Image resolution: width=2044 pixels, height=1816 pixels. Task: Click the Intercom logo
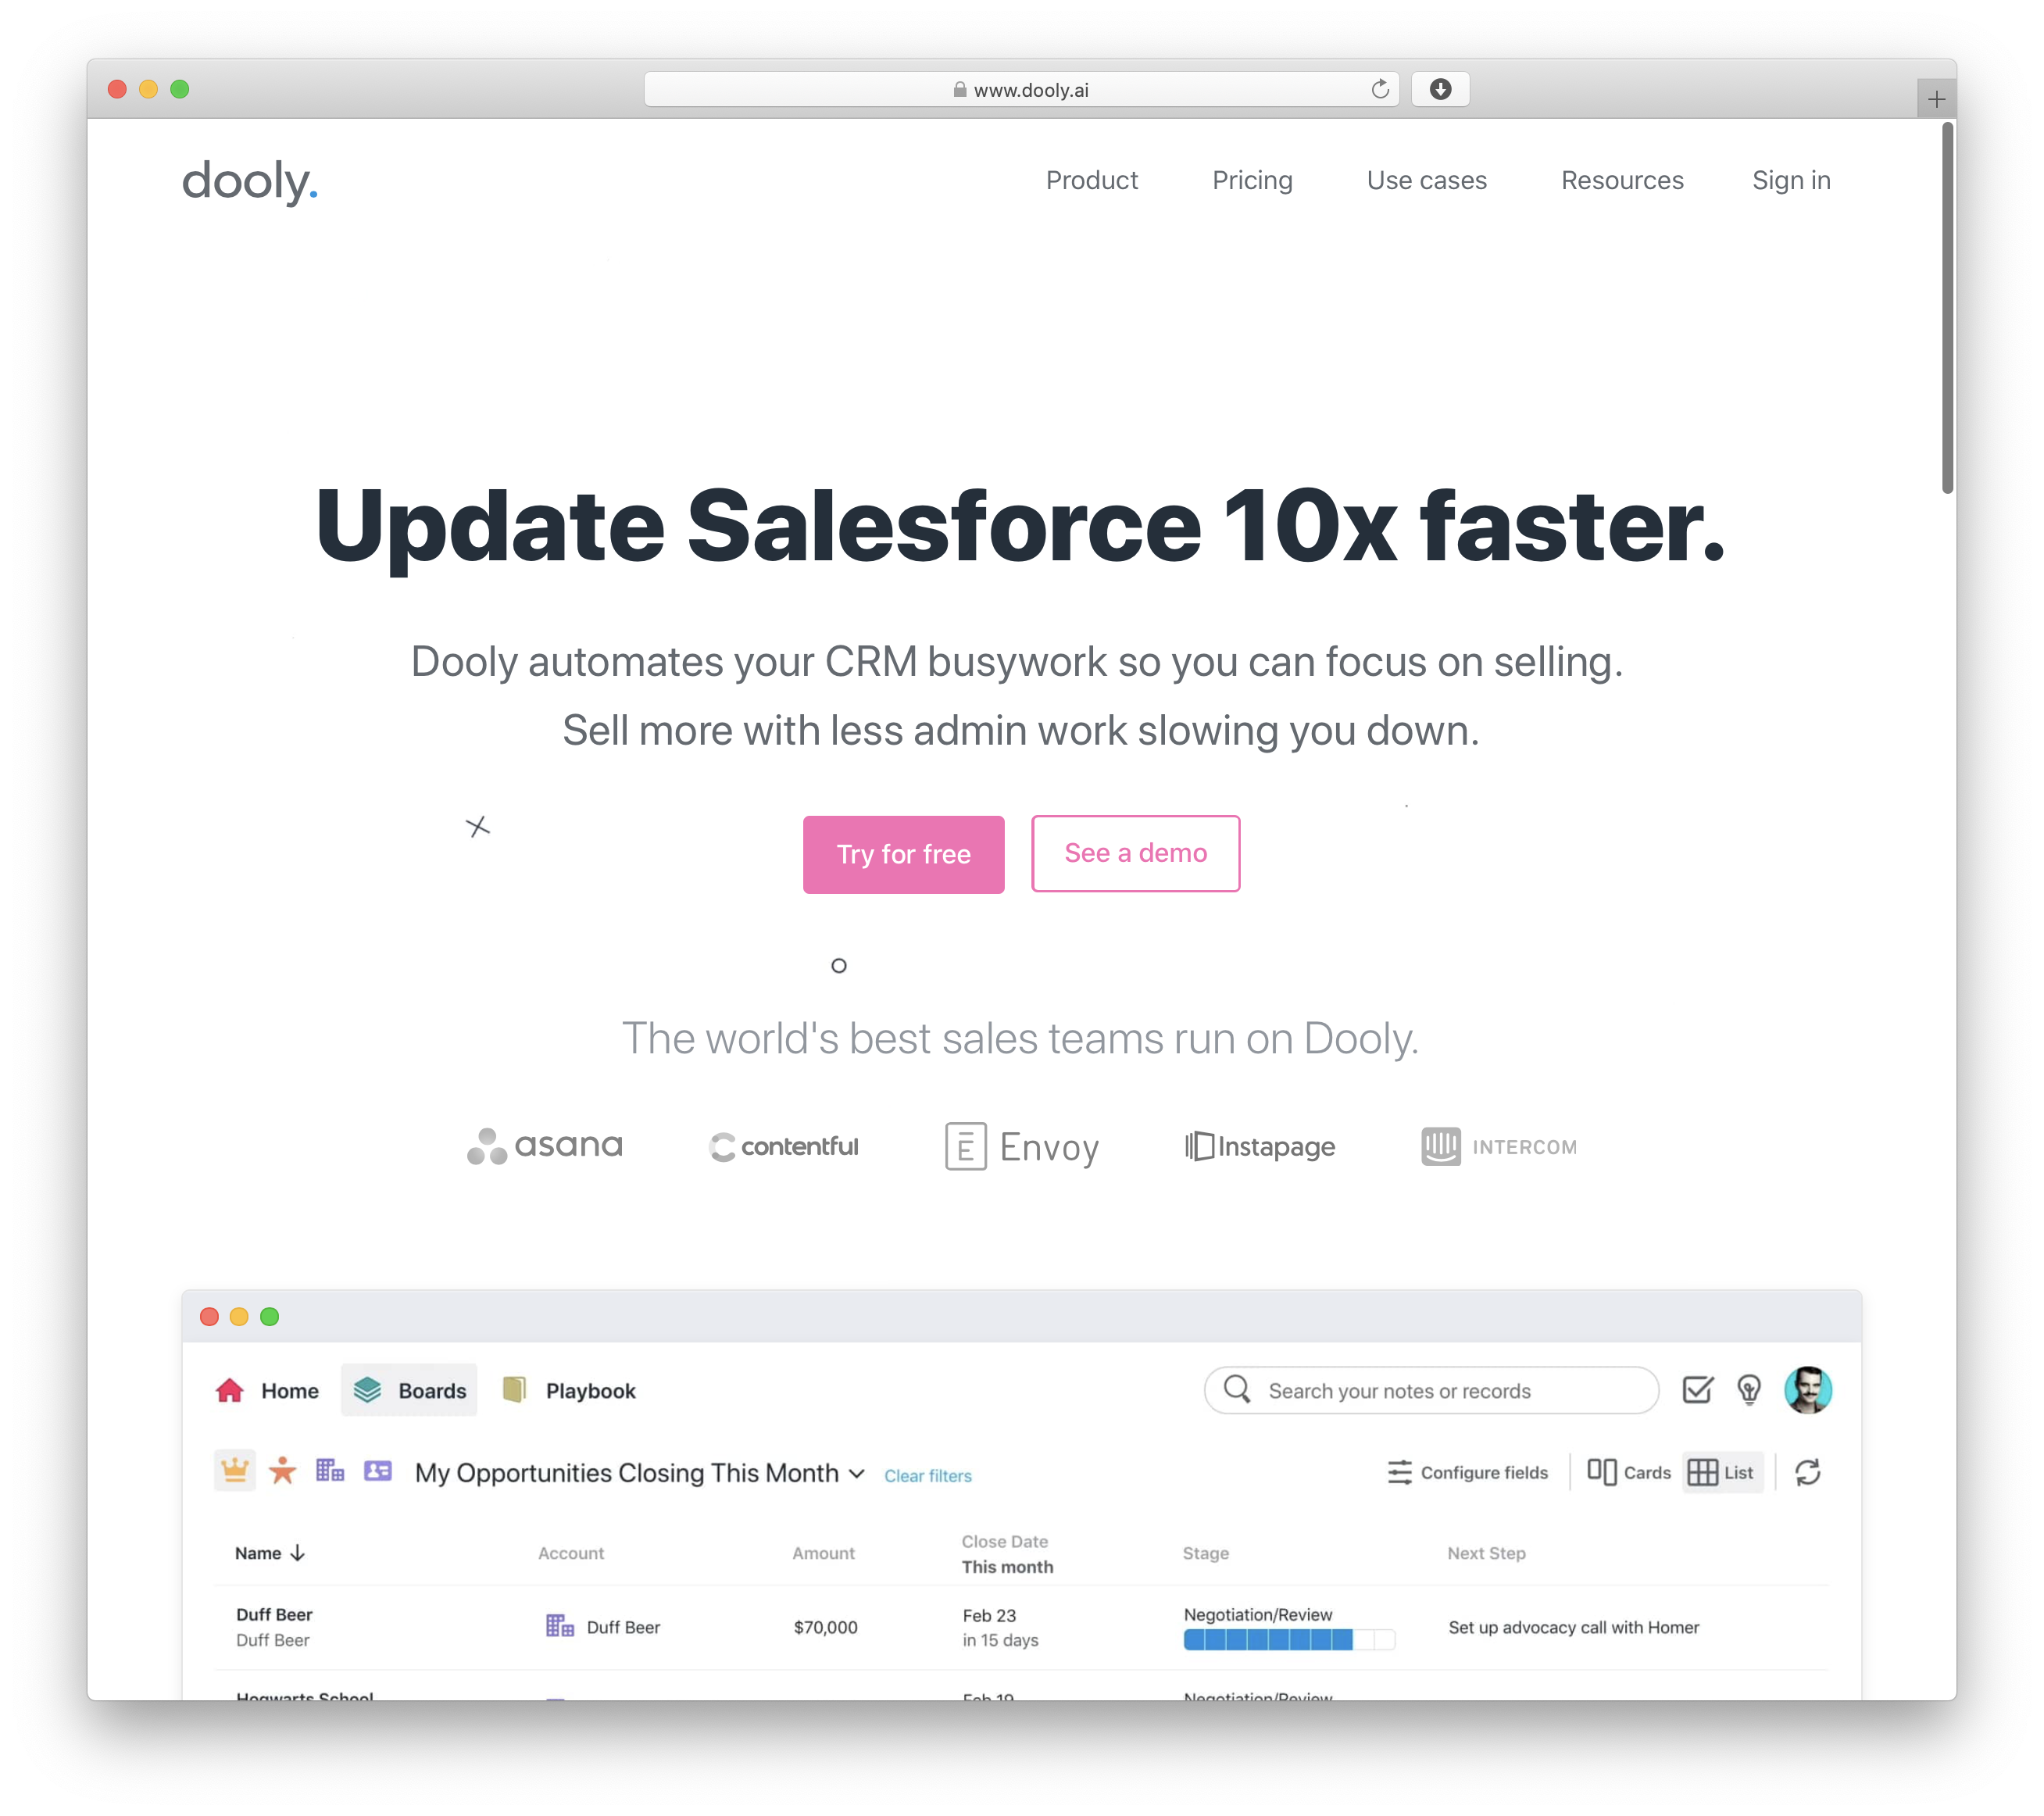coord(1499,1146)
